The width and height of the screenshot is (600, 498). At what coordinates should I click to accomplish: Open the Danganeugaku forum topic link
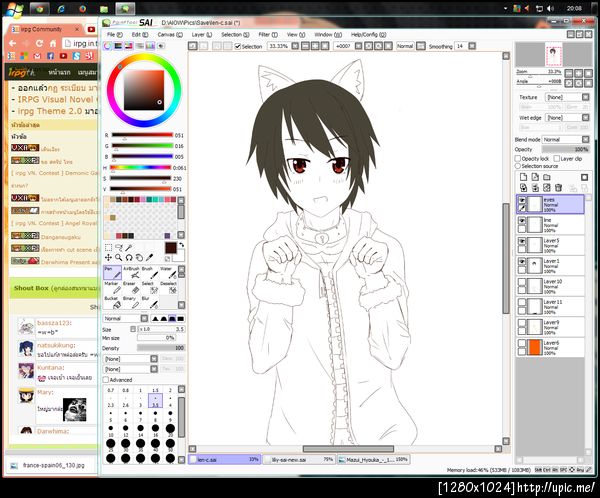point(60,237)
